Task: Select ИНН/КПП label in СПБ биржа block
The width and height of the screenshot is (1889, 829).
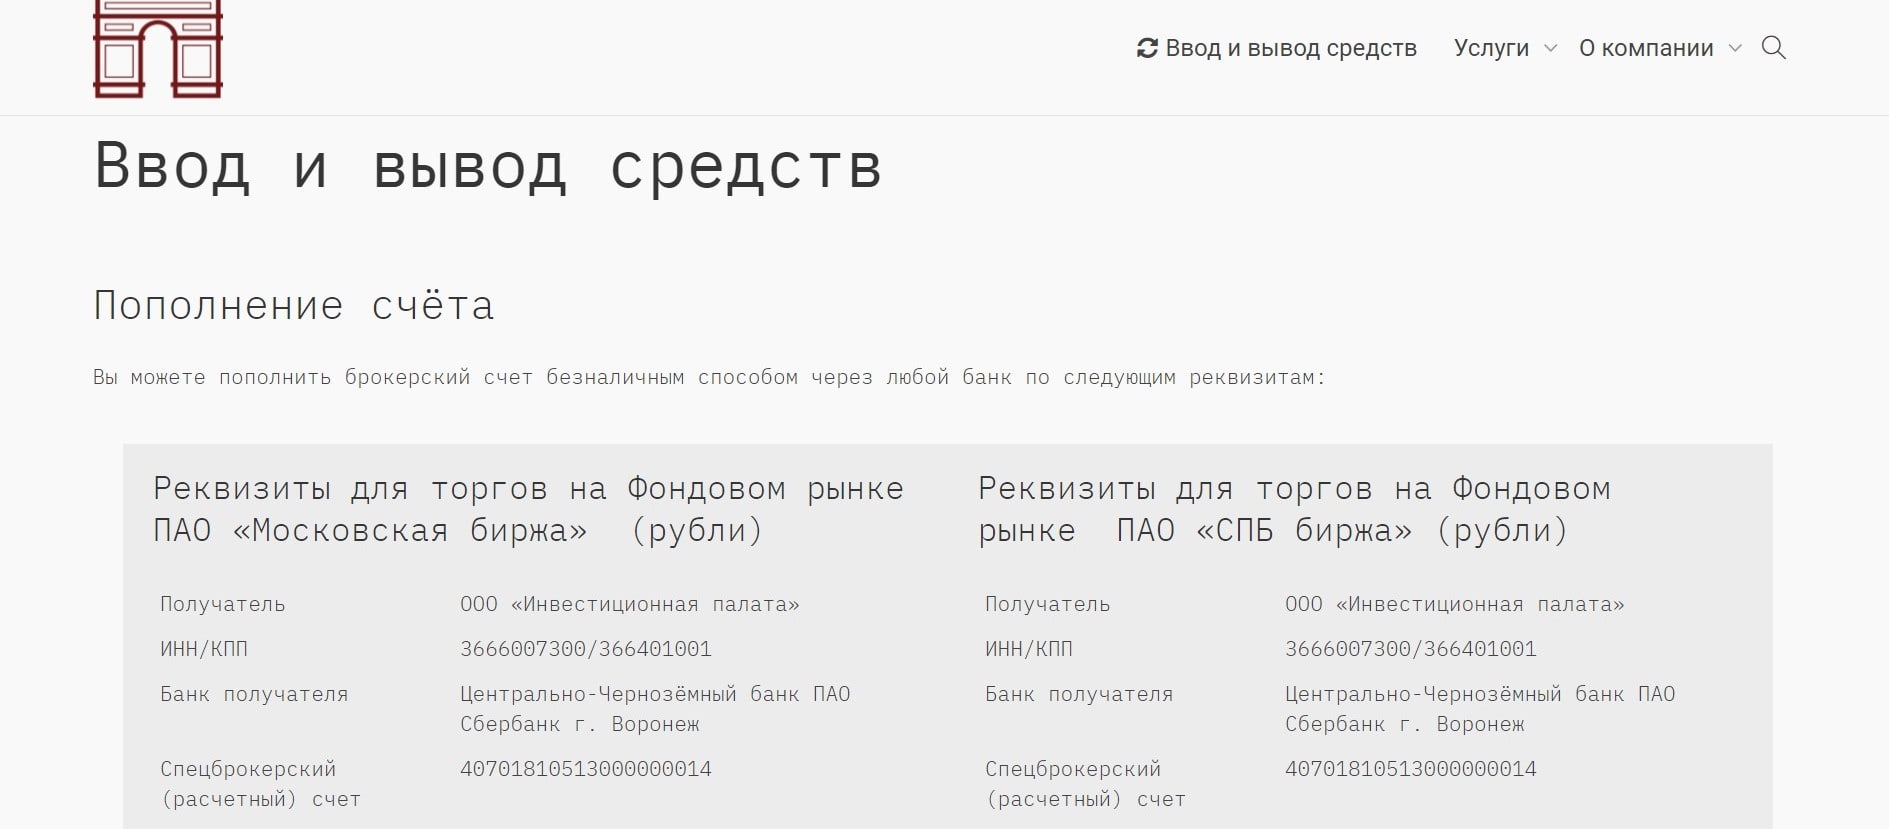Action: 1029,649
